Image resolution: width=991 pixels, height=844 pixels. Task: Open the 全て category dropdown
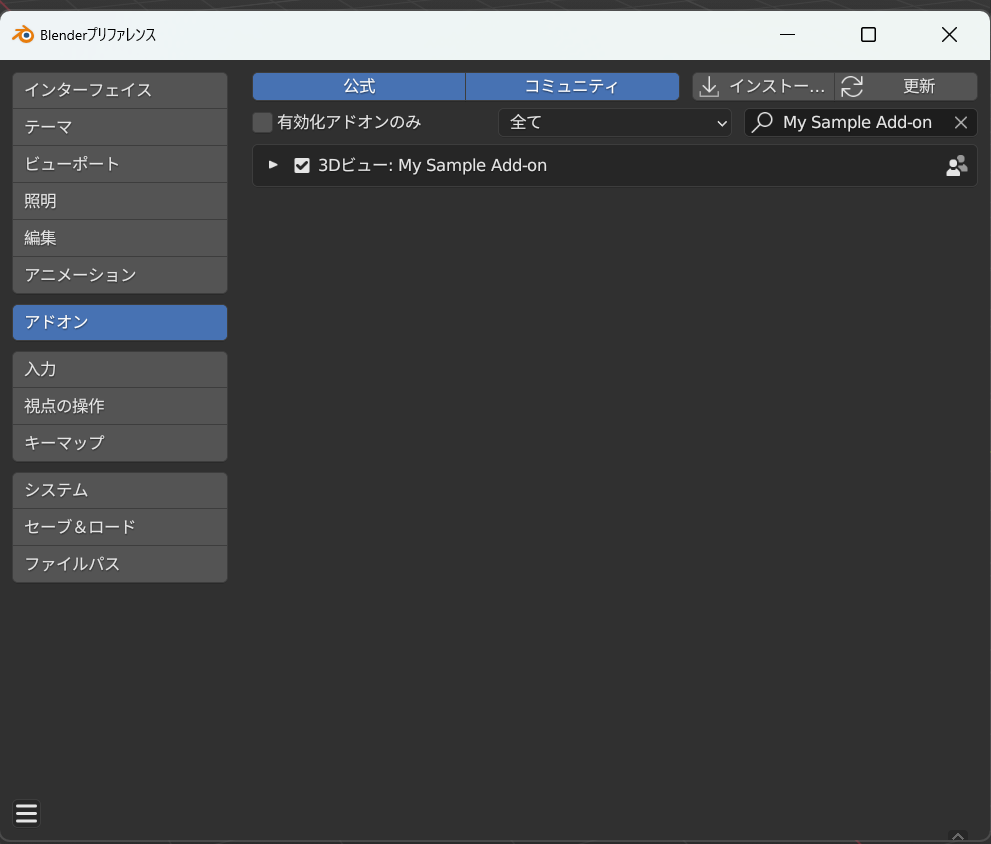[x=614, y=122]
